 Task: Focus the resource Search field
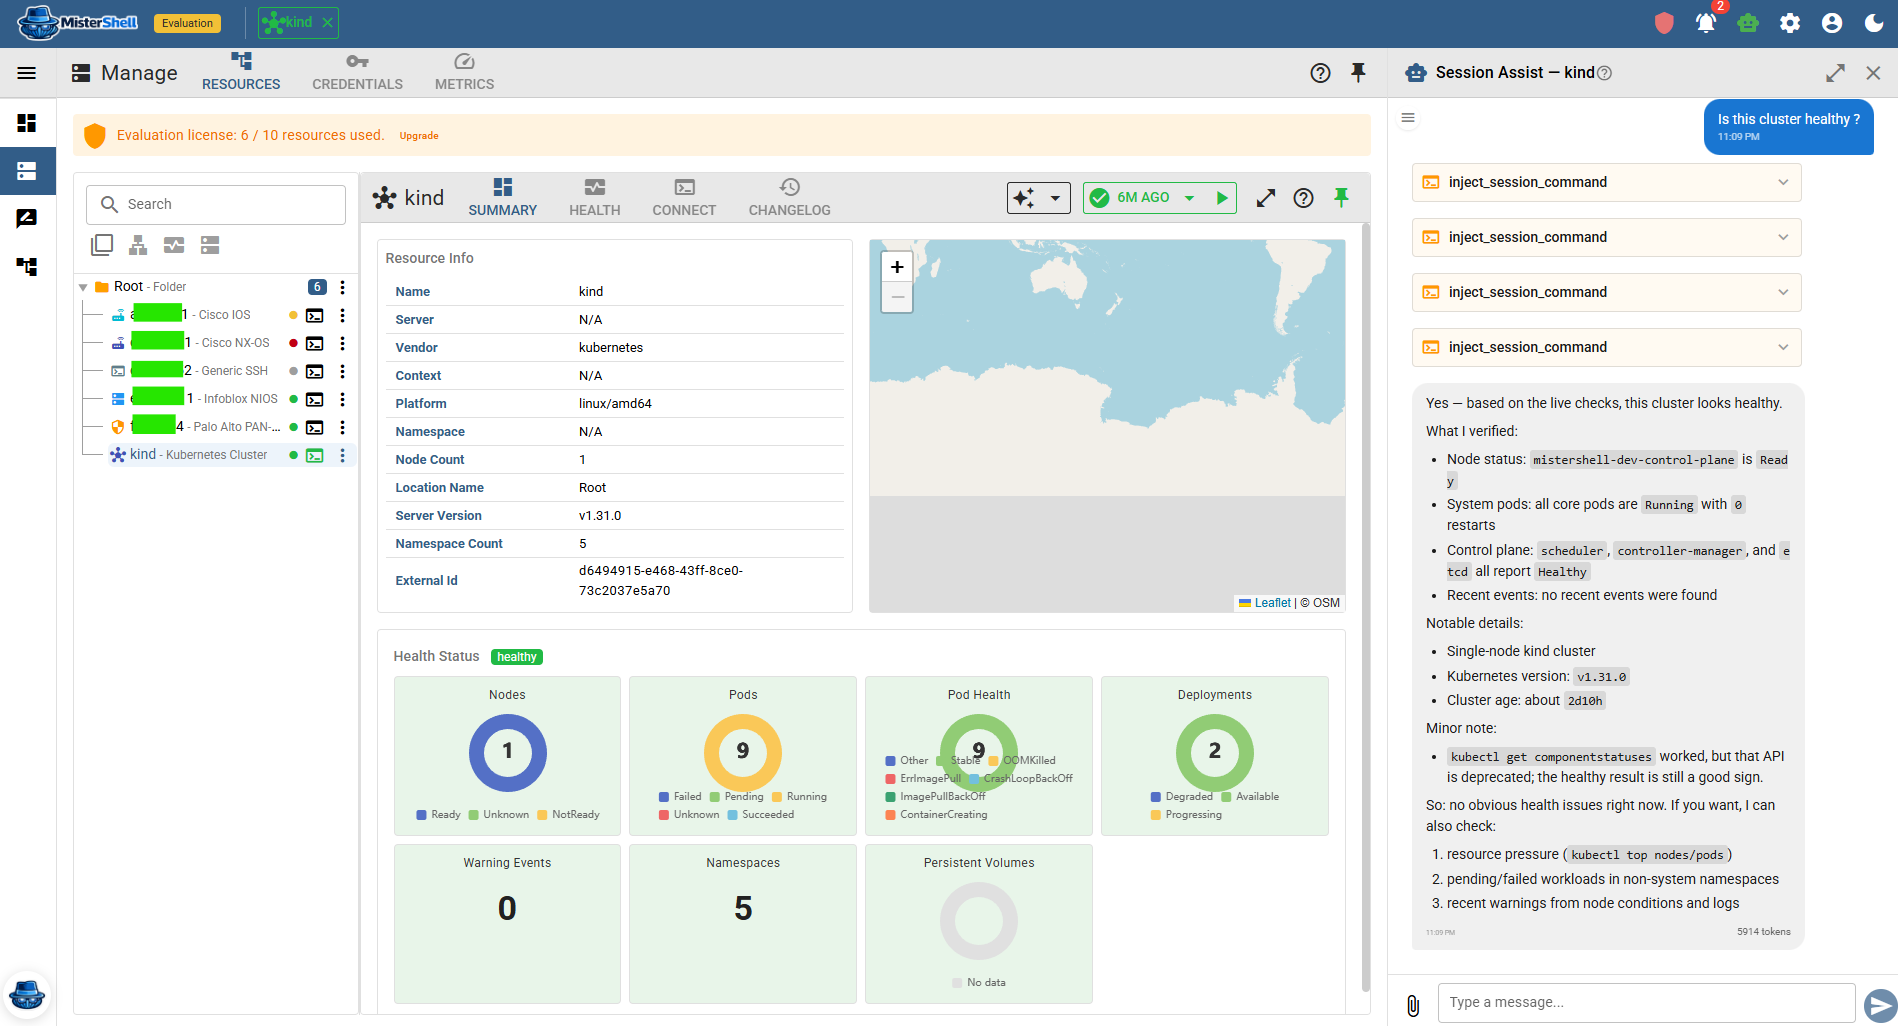click(x=216, y=204)
